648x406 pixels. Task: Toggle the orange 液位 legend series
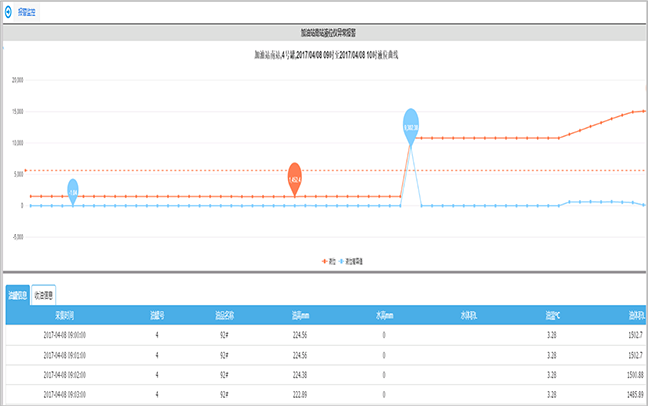tap(327, 260)
